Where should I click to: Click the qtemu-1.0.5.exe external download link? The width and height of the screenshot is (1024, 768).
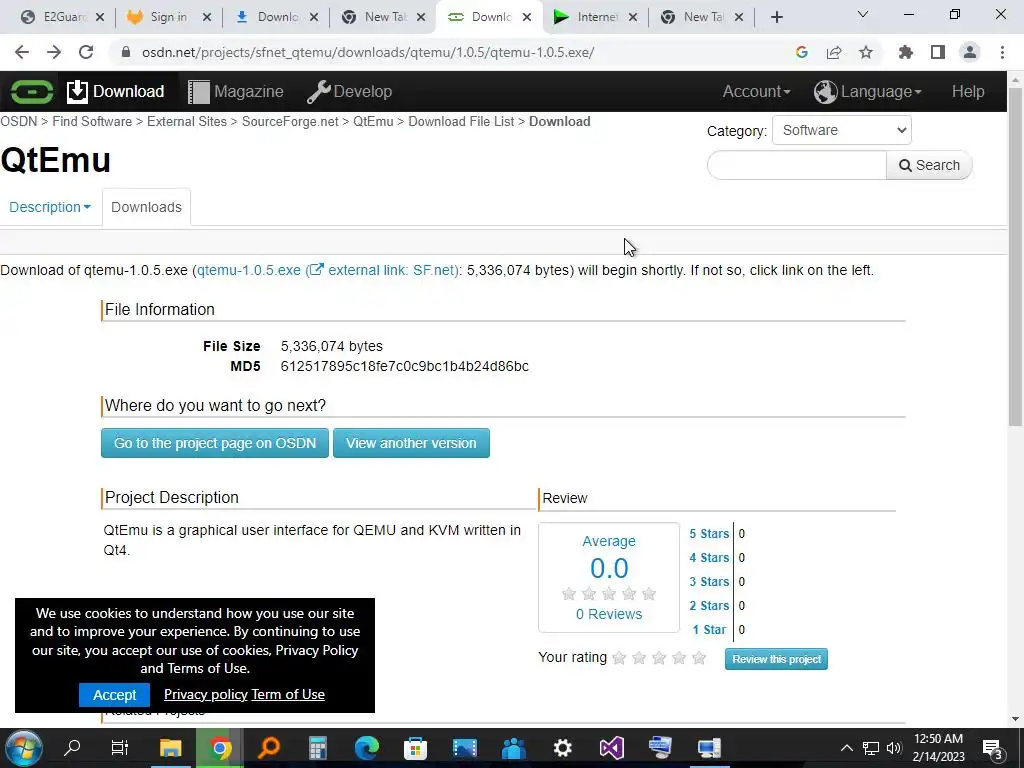click(327, 270)
